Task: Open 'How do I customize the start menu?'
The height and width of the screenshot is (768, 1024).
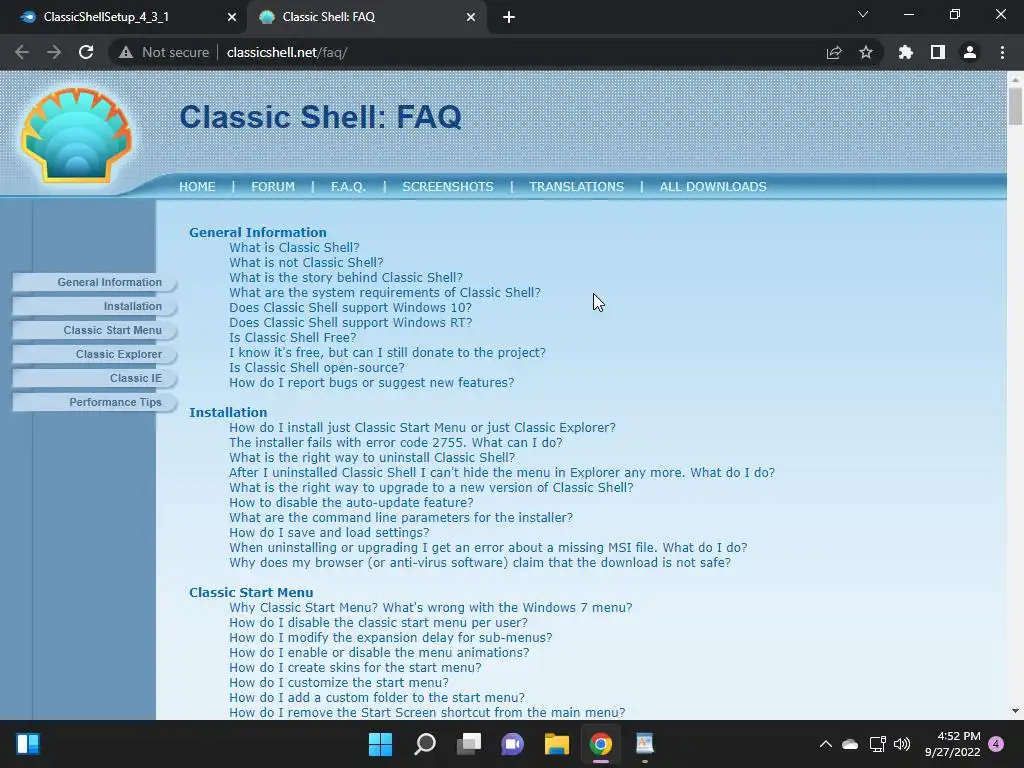Action: [x=339, y=683]
